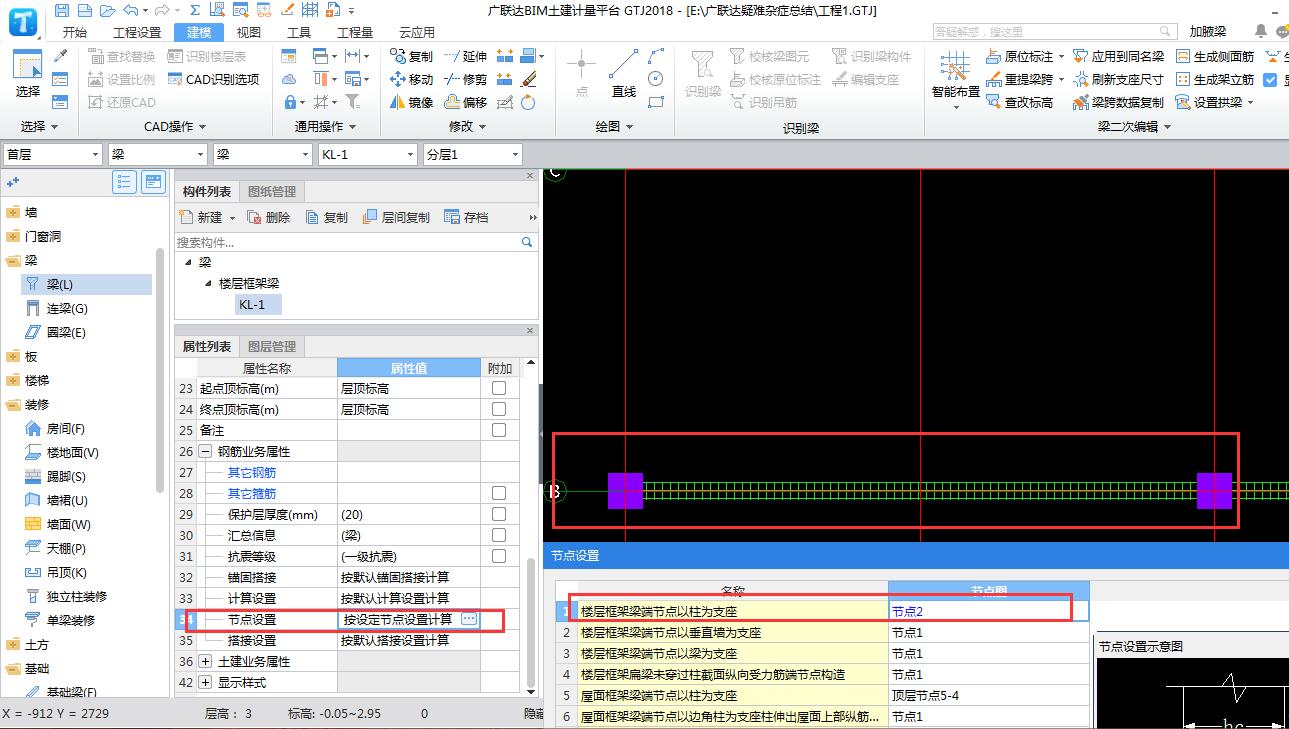The height and width of the screenshot is (729, 1289).
Task: Switch to the 图层管理 tab
Action: point(272,346)
